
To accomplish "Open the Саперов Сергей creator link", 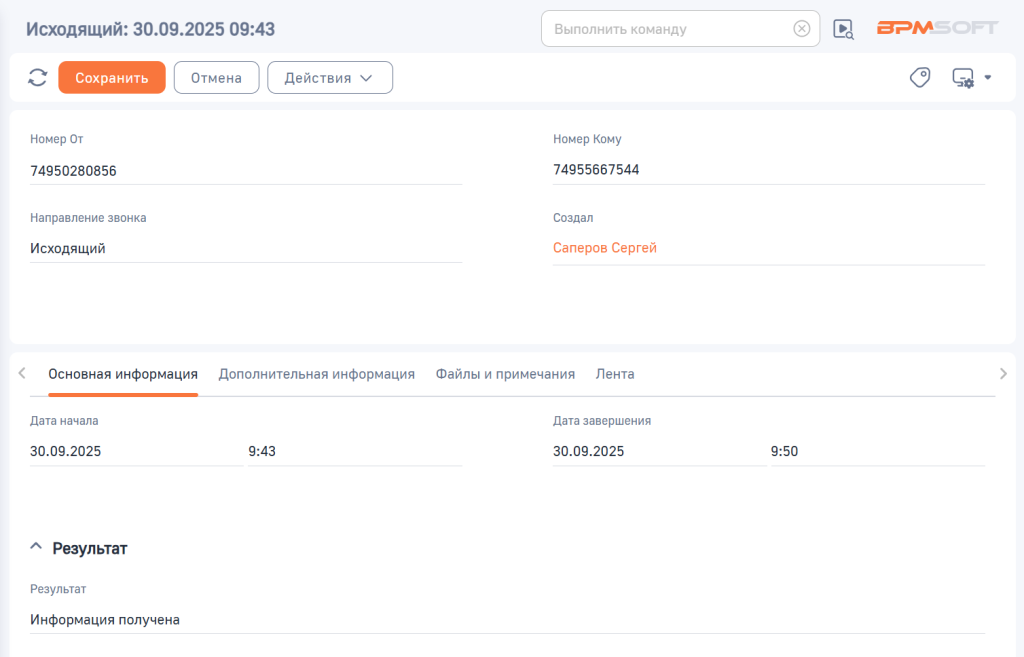I will pyautogui.click(x=605, y=248).
